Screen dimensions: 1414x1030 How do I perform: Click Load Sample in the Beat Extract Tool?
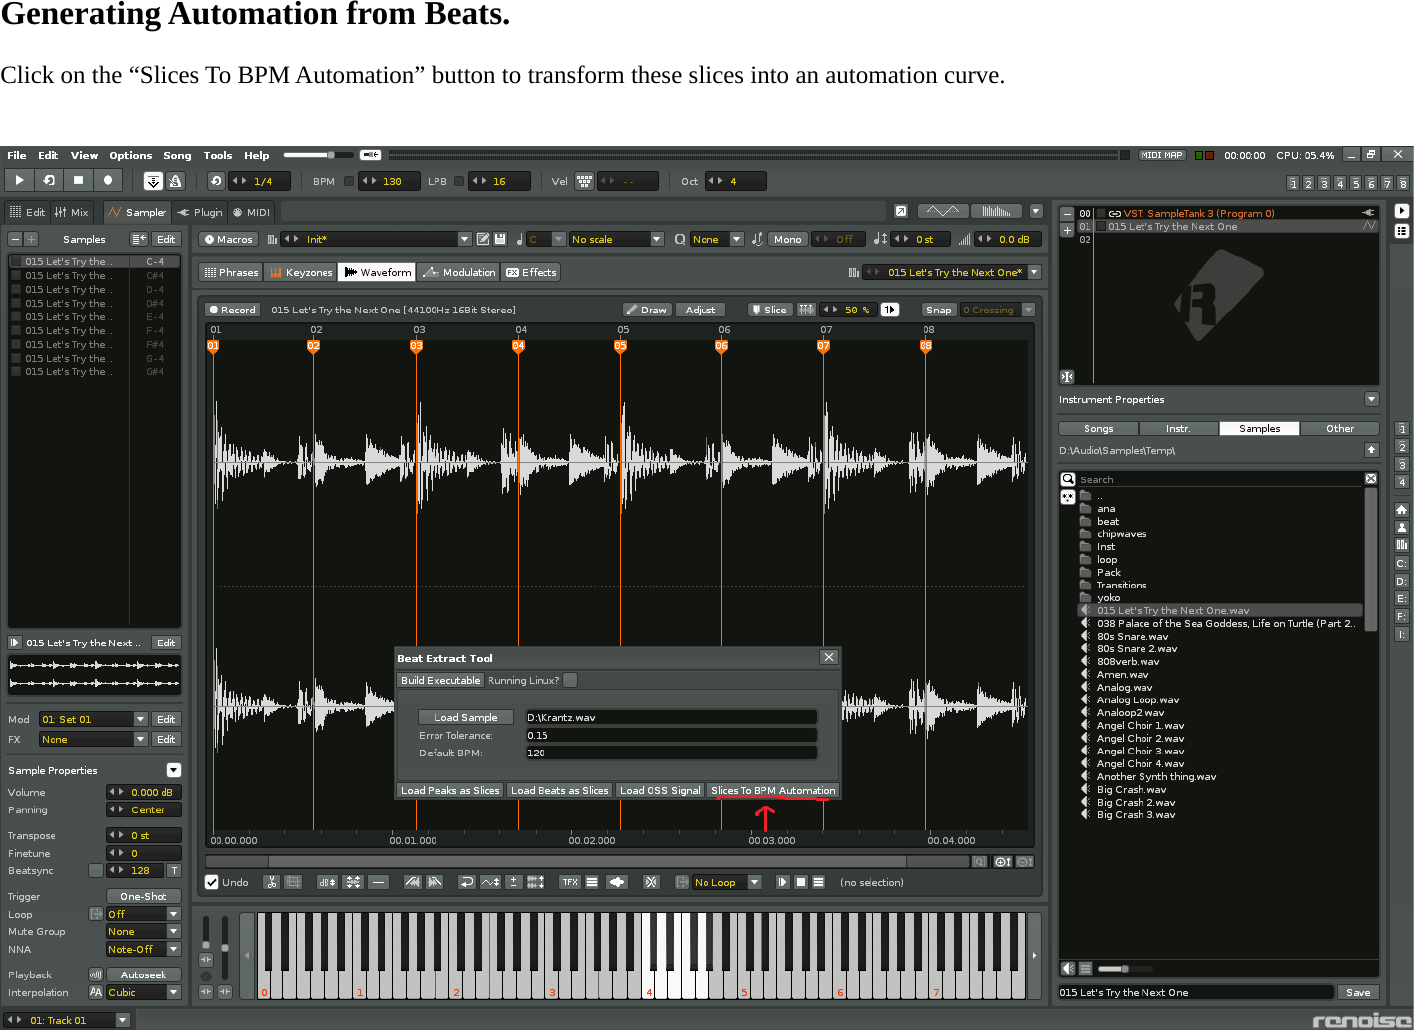pos(465,716)
